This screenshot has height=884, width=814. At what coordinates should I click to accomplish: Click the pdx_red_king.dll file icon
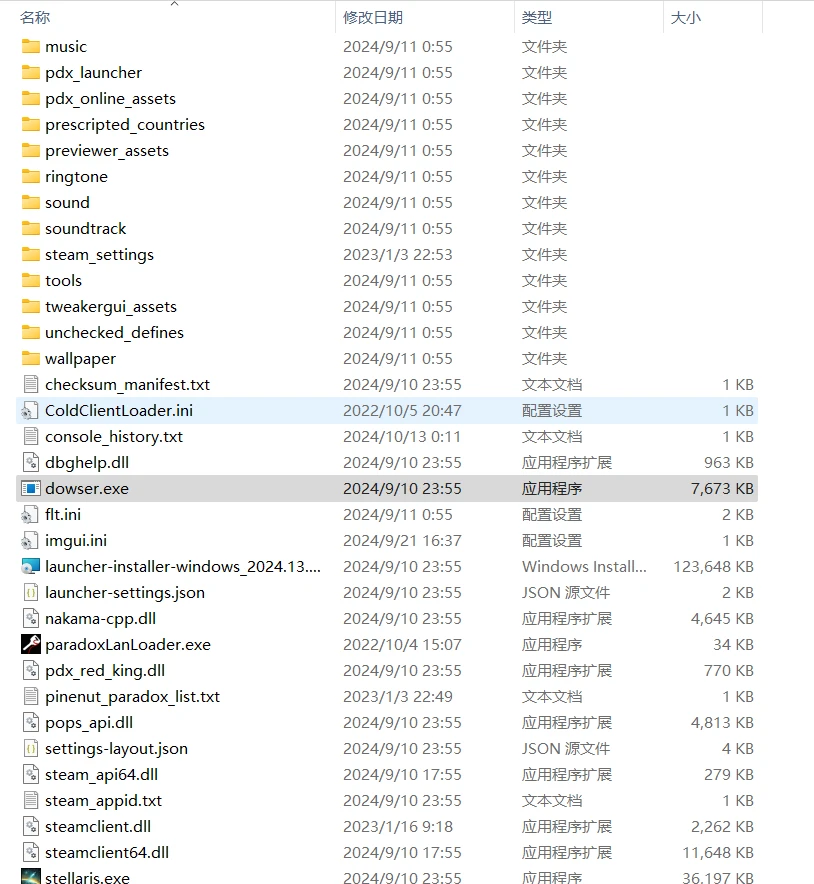(x=31, y=670)
